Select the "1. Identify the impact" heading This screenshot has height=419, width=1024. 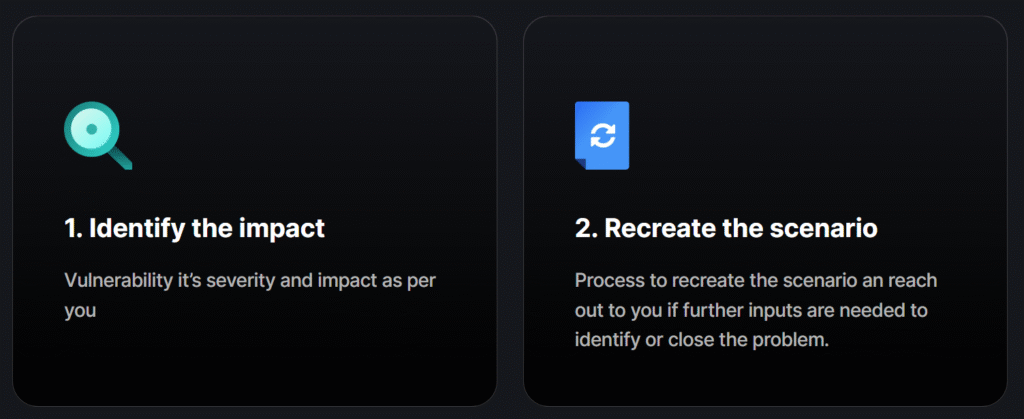pos(195,228)
